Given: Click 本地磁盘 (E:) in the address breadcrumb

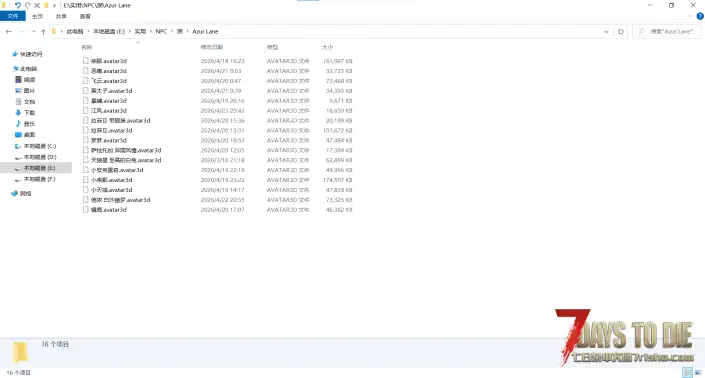Looking at the screenshot, I should tap(109, 31).
